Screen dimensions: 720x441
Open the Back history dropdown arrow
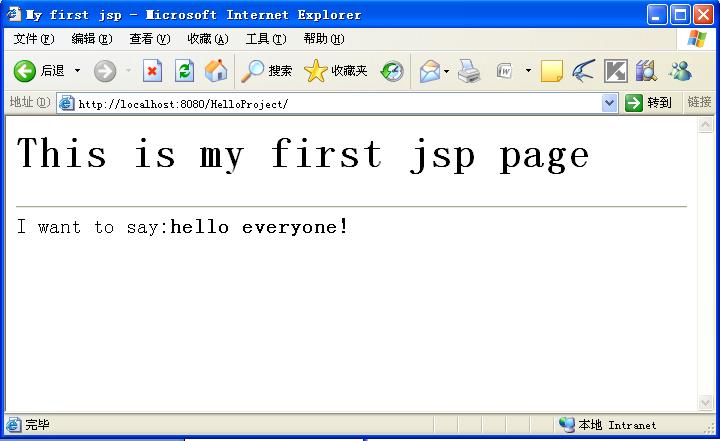[x=77, y=71]
